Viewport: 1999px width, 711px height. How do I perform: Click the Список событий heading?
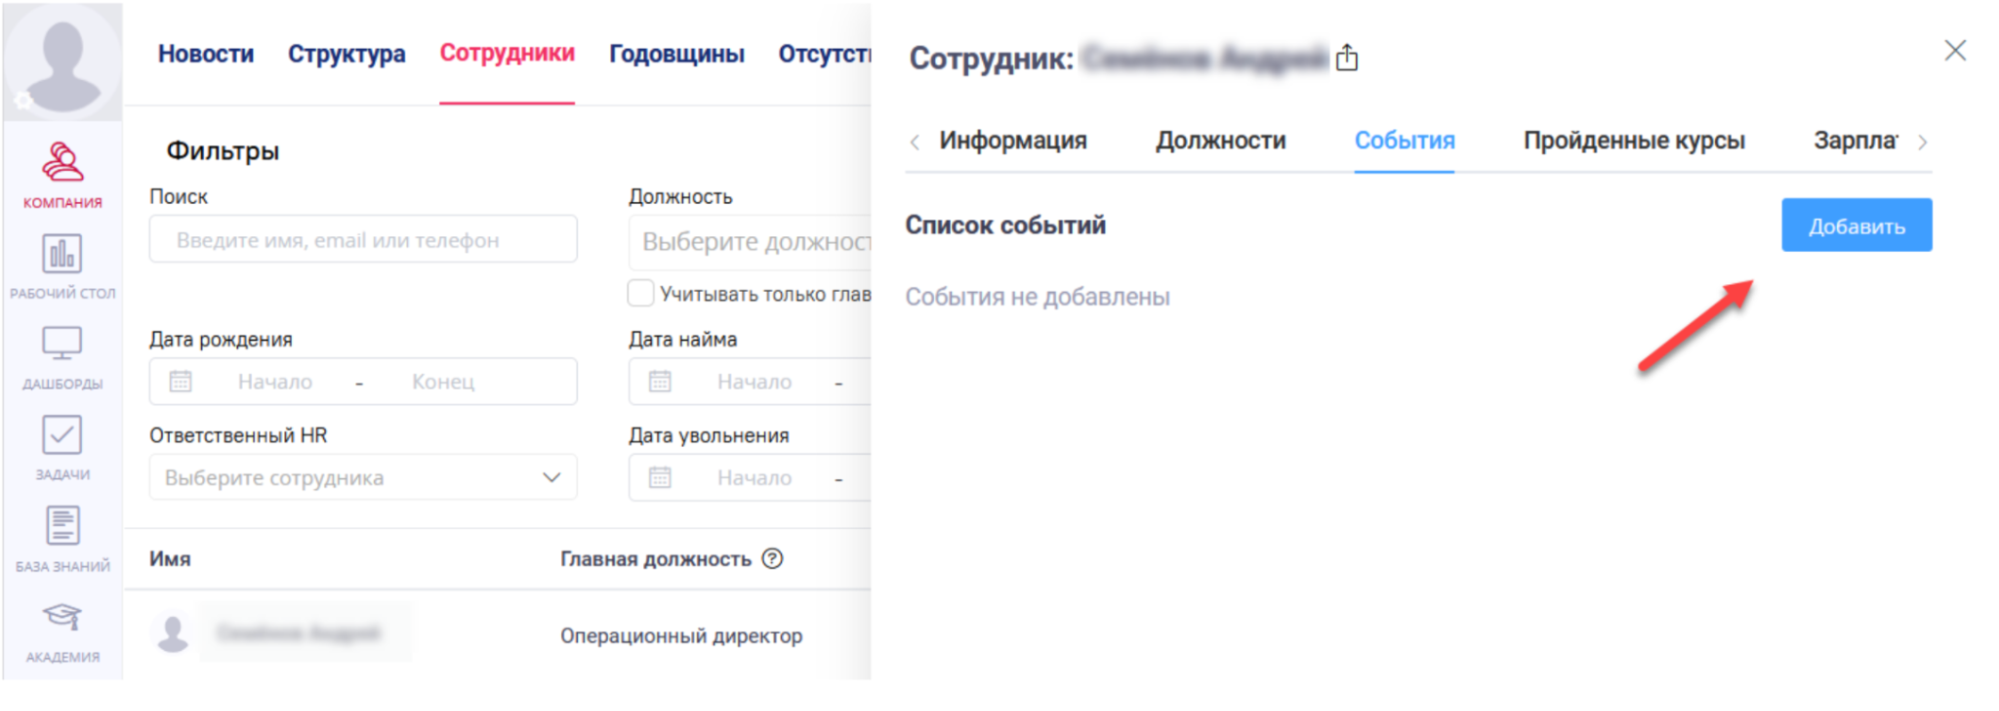click(1005, 225)
